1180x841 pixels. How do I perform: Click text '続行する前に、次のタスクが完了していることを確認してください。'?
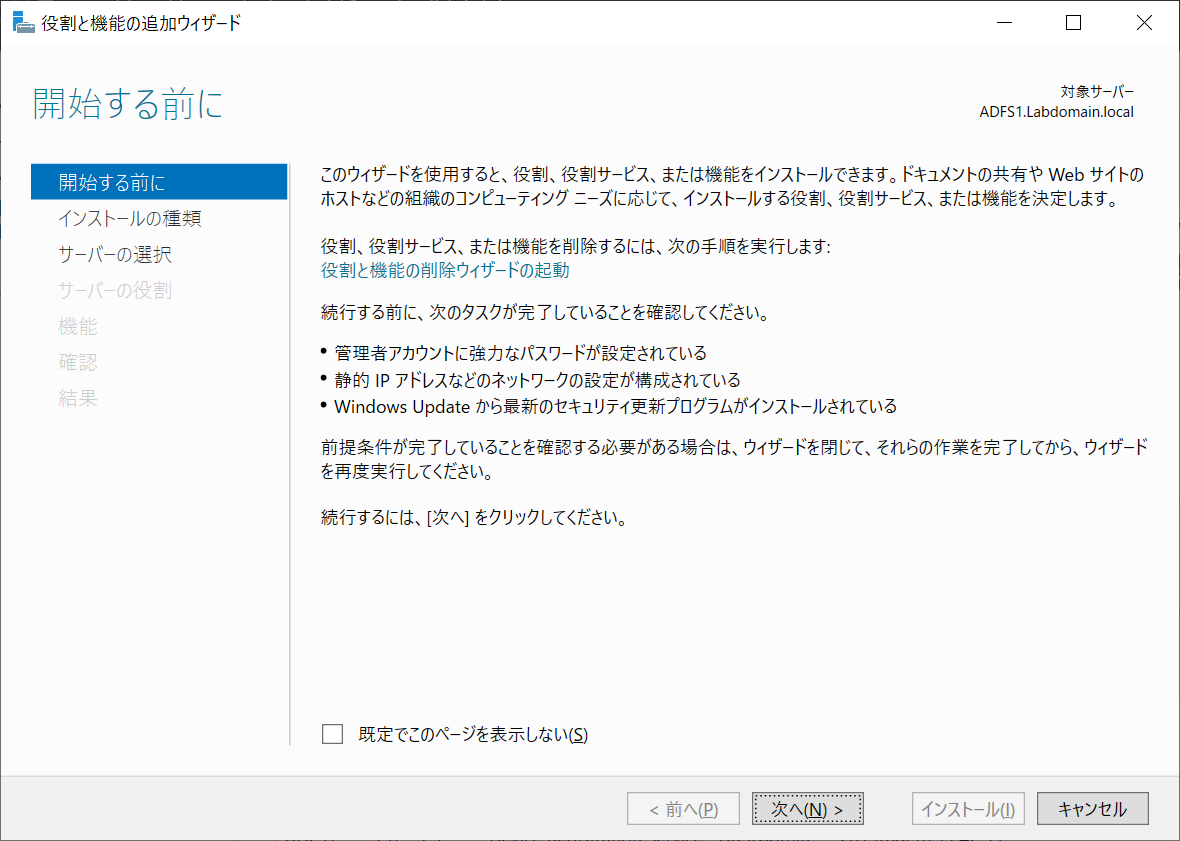coord(546,312)
